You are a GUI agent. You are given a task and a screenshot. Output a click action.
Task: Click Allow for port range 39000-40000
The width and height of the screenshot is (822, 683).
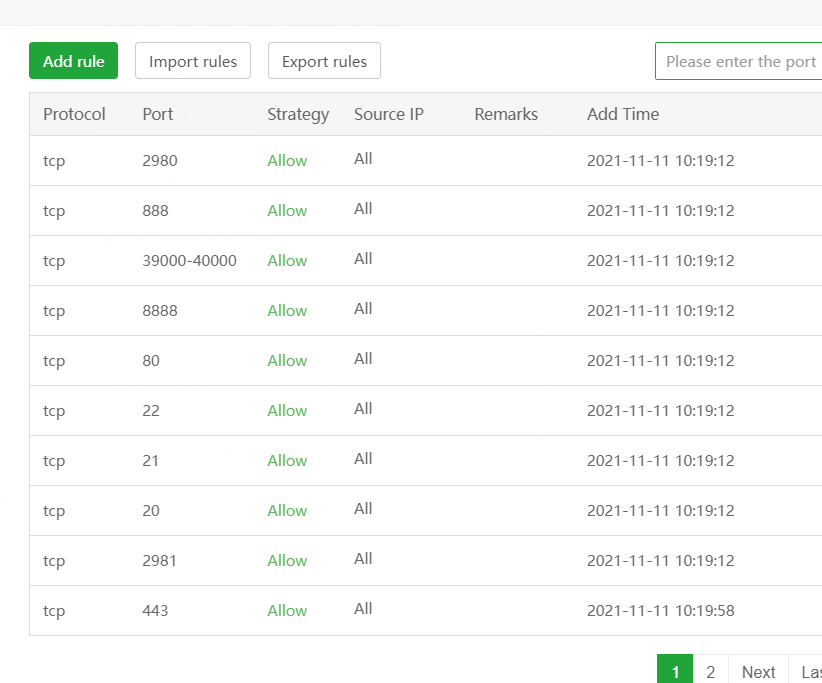coord(287,261)
